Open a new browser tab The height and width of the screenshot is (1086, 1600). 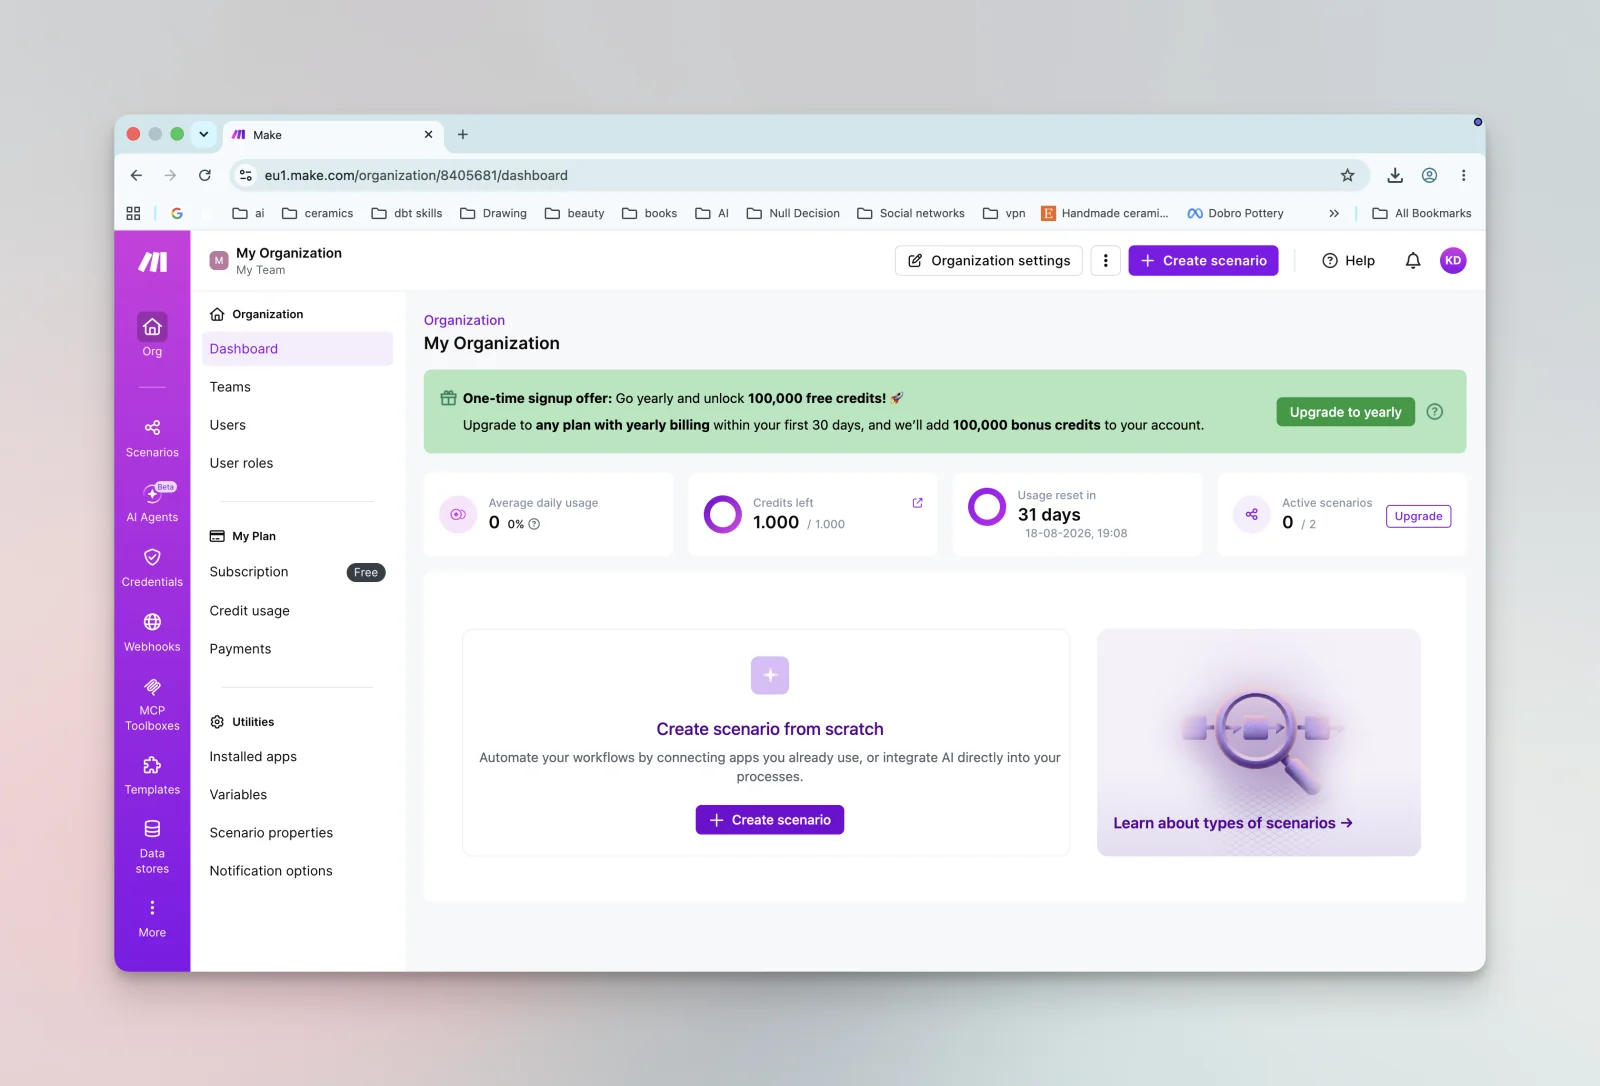[463, 134]
